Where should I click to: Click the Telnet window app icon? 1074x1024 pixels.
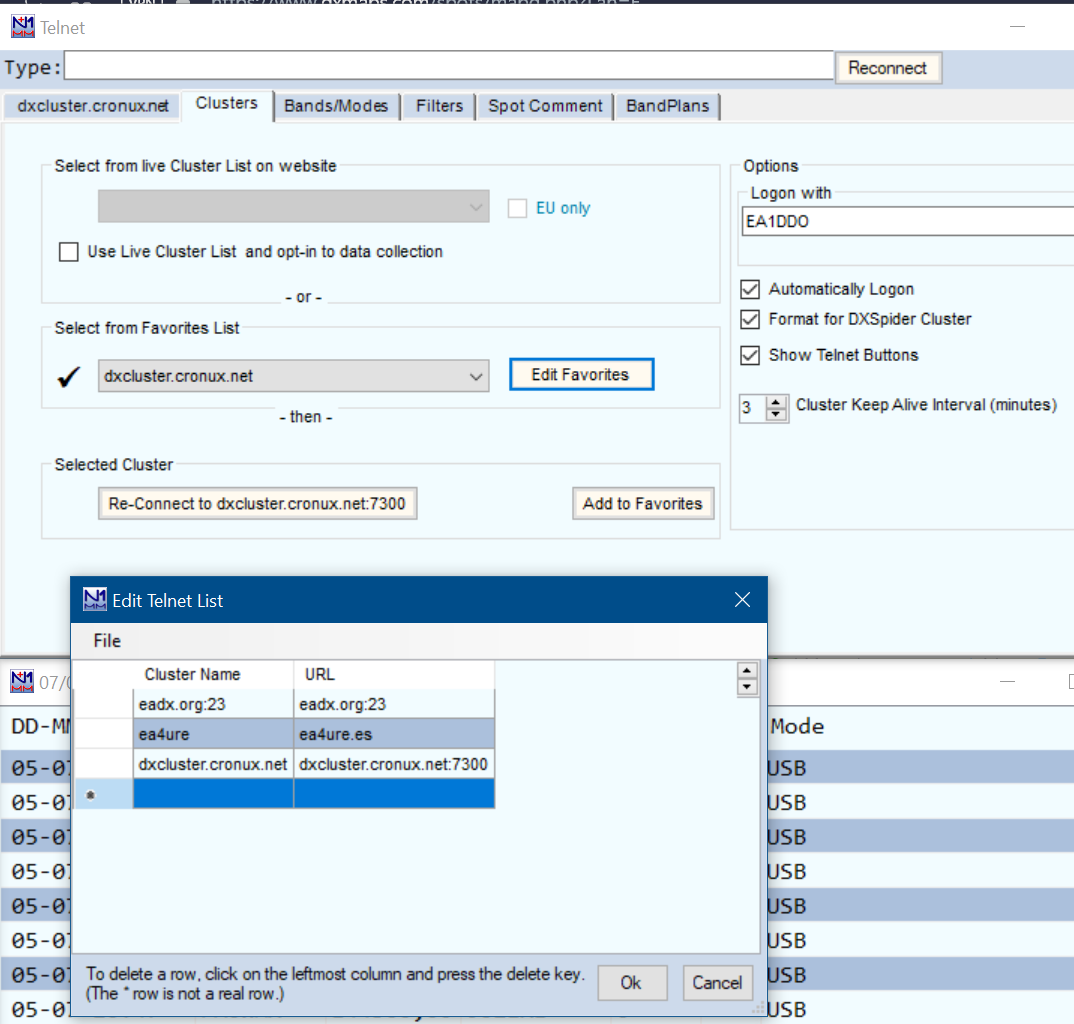23,27
